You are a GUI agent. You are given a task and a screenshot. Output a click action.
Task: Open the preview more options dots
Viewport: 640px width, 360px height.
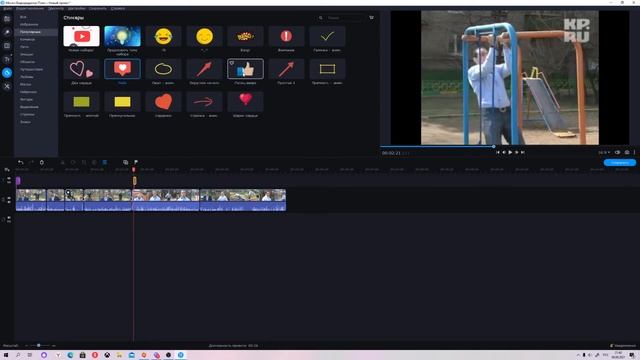coord(635,152)
